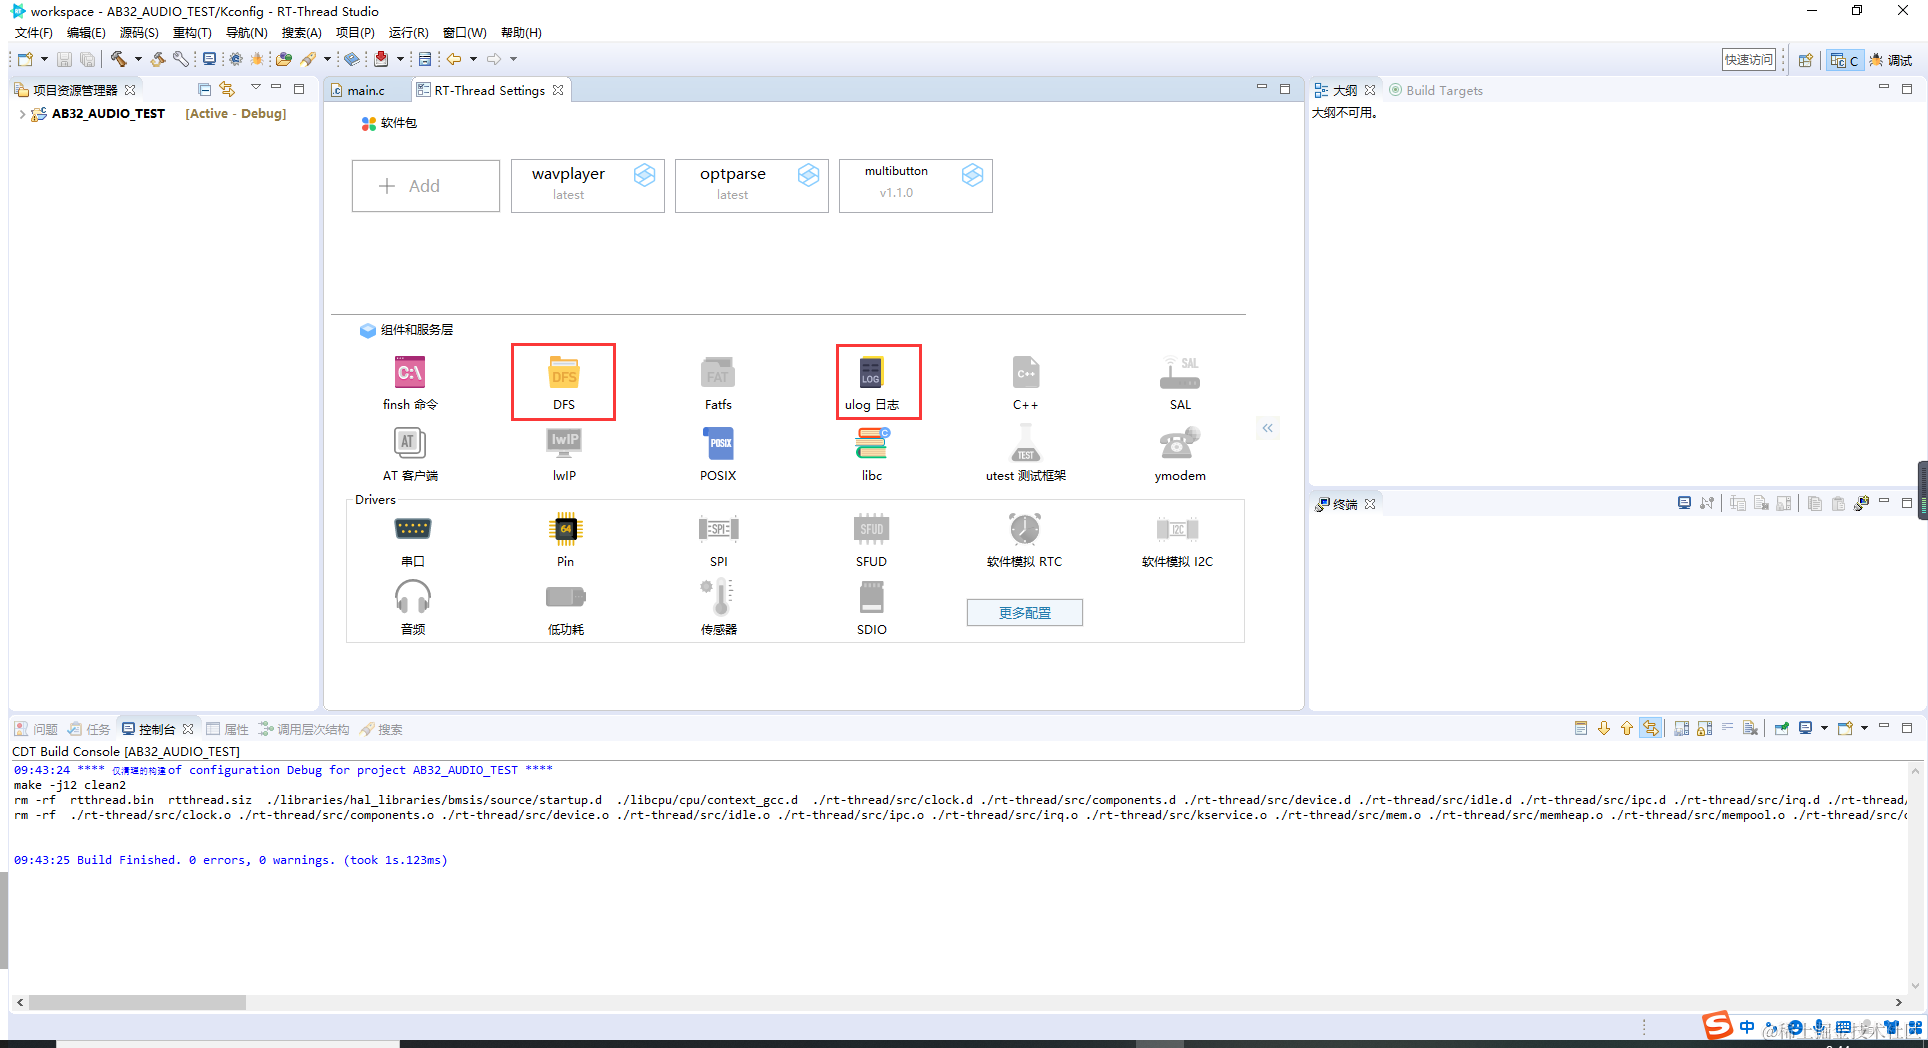This screenshot has height=1048, width=1928.
Task: Expand the AB32_AUDIO_TEST project tree
Action: coord(22,114)
